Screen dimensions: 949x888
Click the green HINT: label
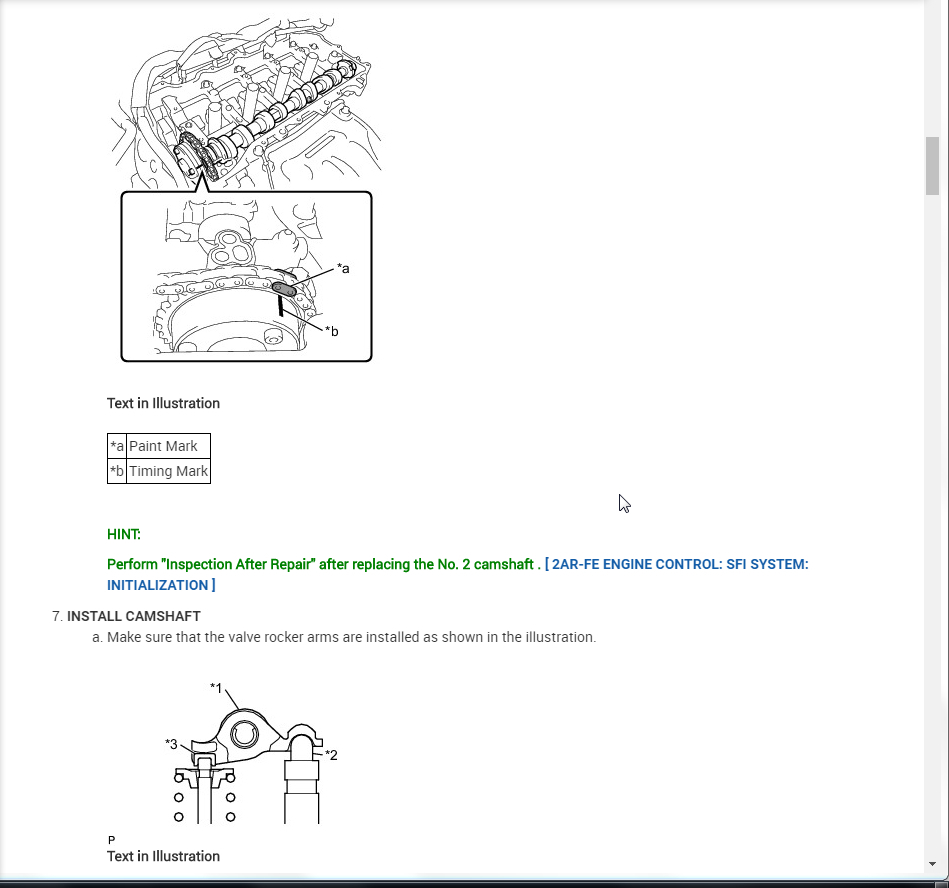[123, 534]
